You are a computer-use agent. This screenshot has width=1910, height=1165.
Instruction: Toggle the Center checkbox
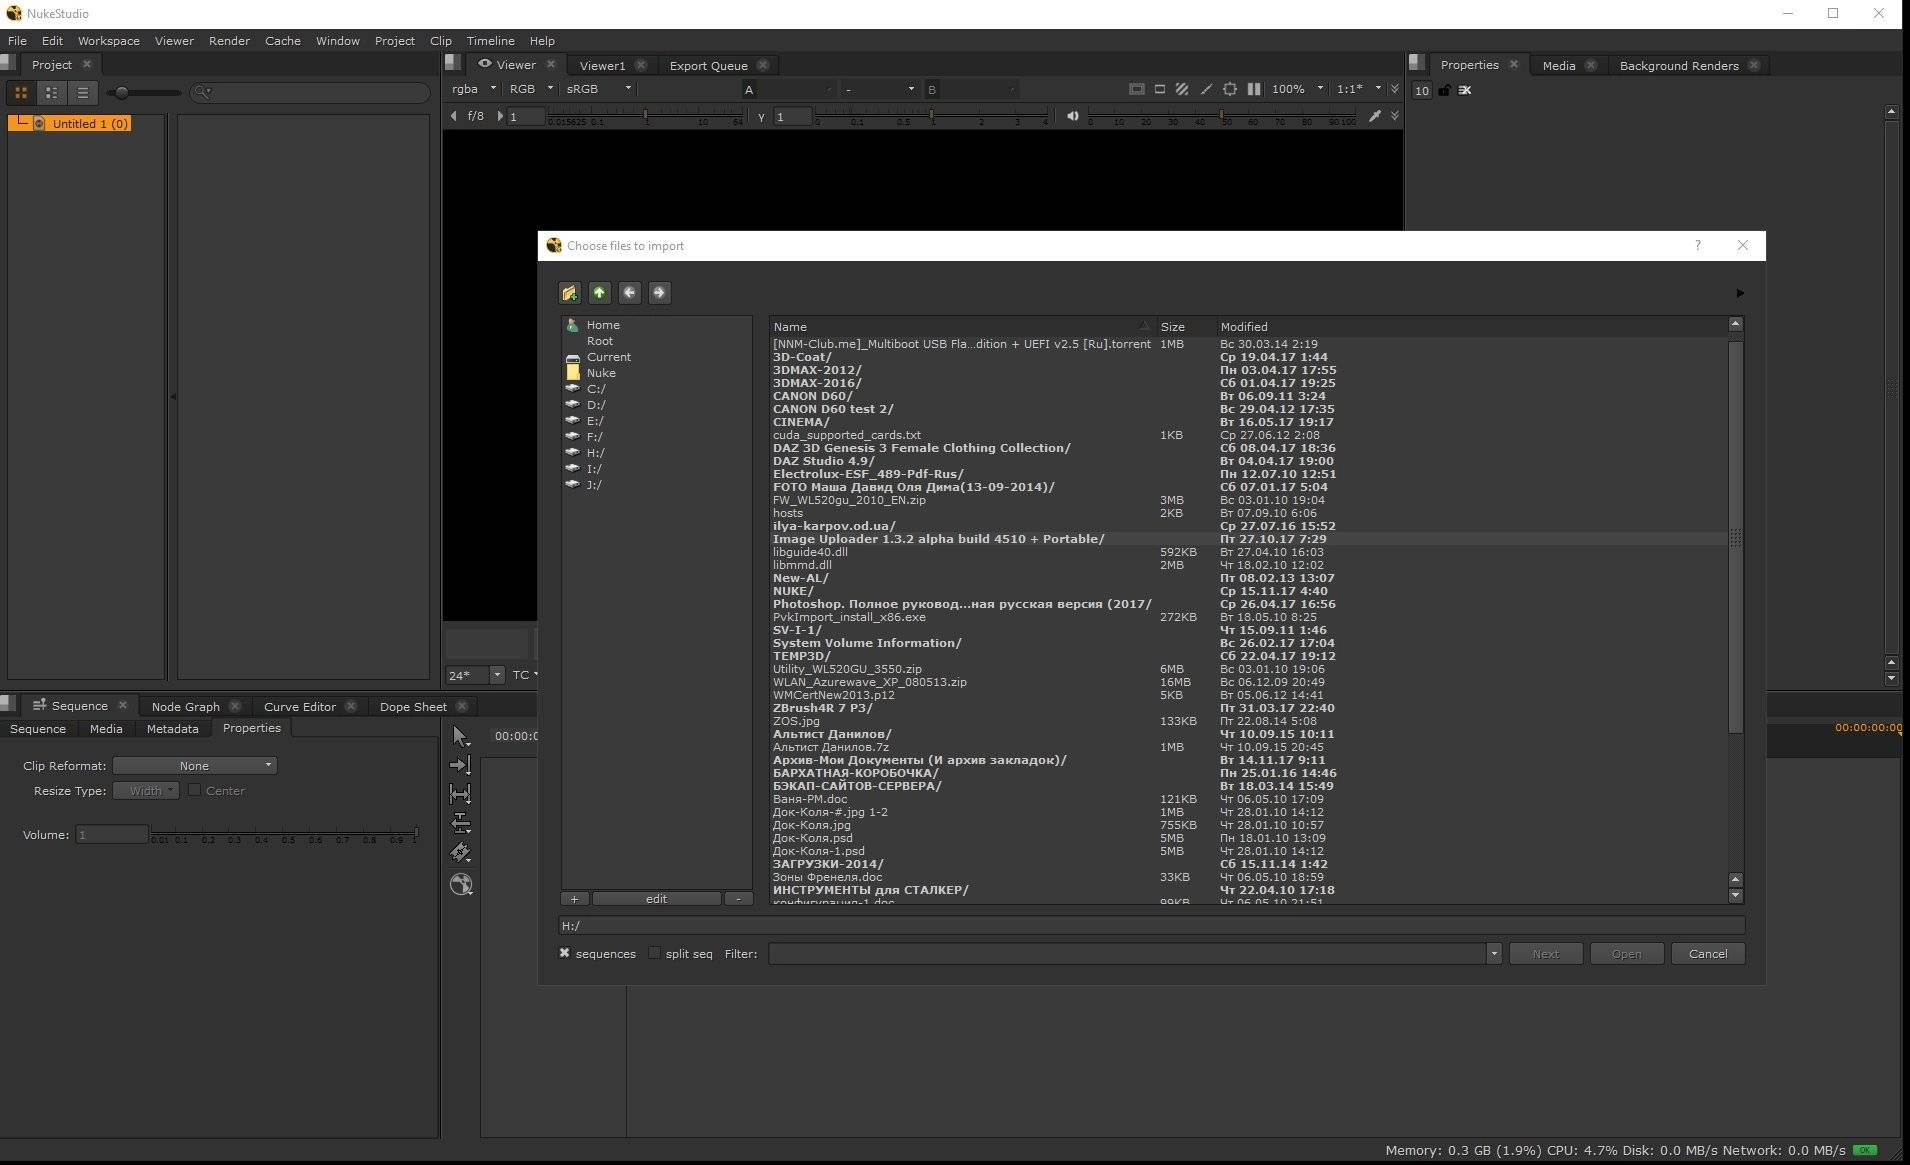click(195, 790)
